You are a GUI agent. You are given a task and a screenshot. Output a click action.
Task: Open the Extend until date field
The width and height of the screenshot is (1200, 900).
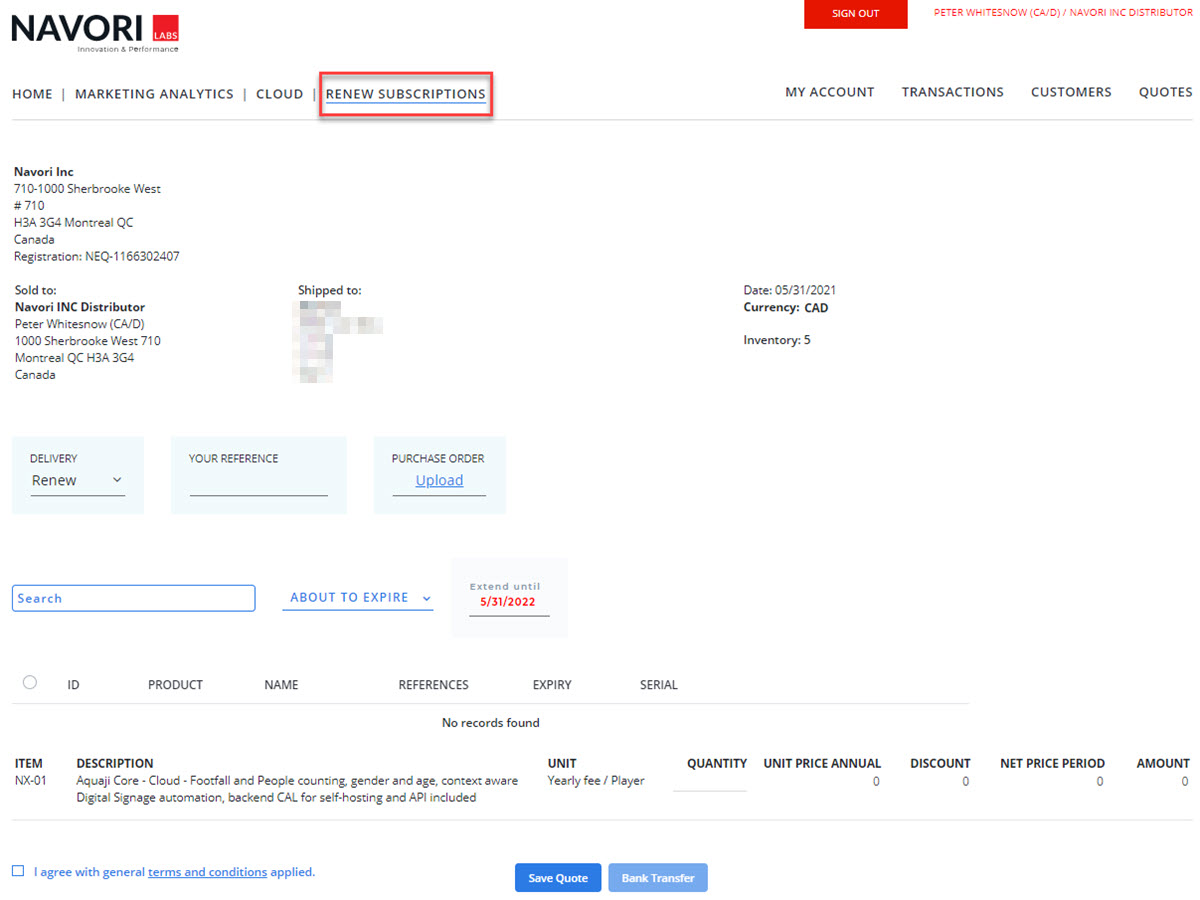tap(508, 603)
